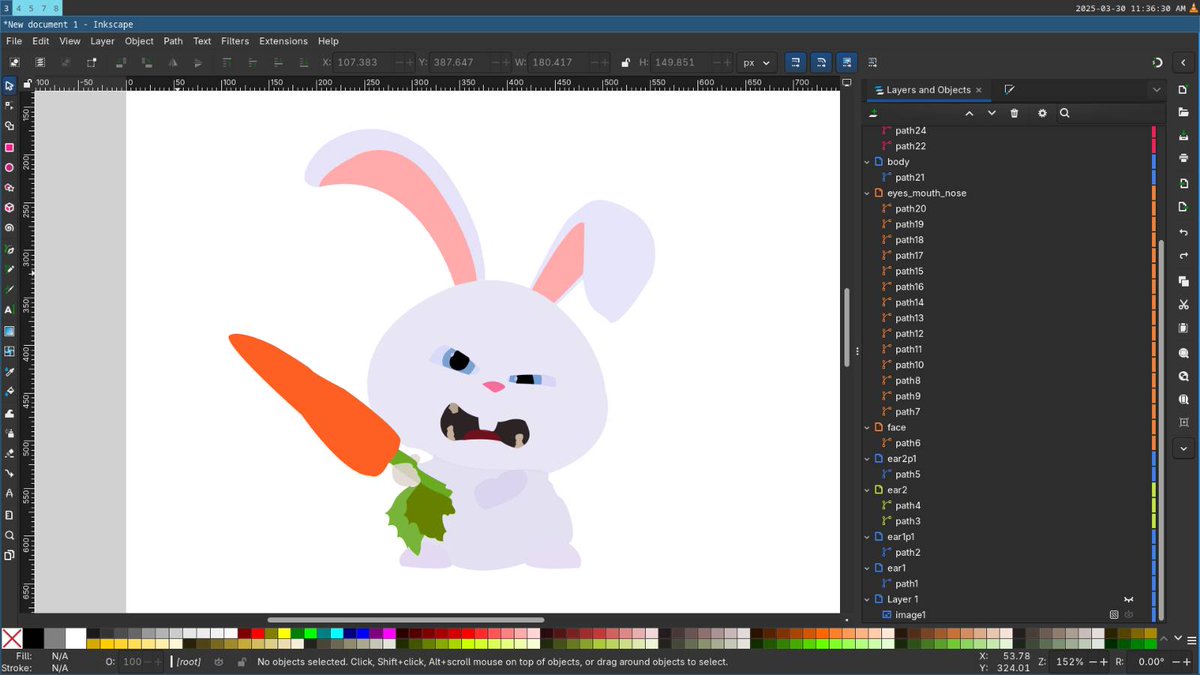The image size is (1200, 675).
Task: Toggle the width-height lock ratio icon
Action: pos(626,62)
